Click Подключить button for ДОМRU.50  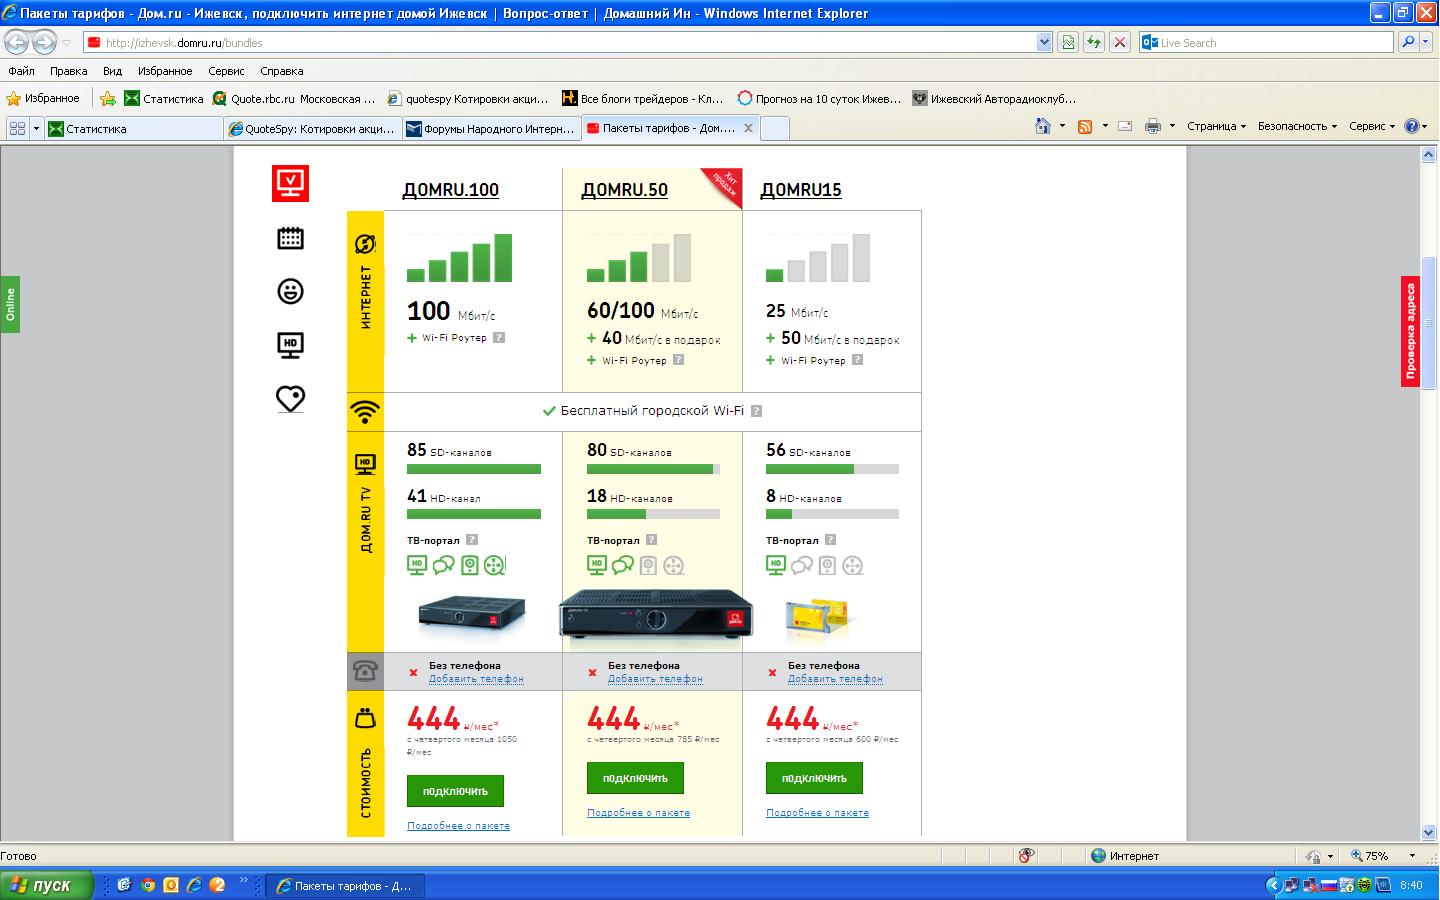pos(635,778)
